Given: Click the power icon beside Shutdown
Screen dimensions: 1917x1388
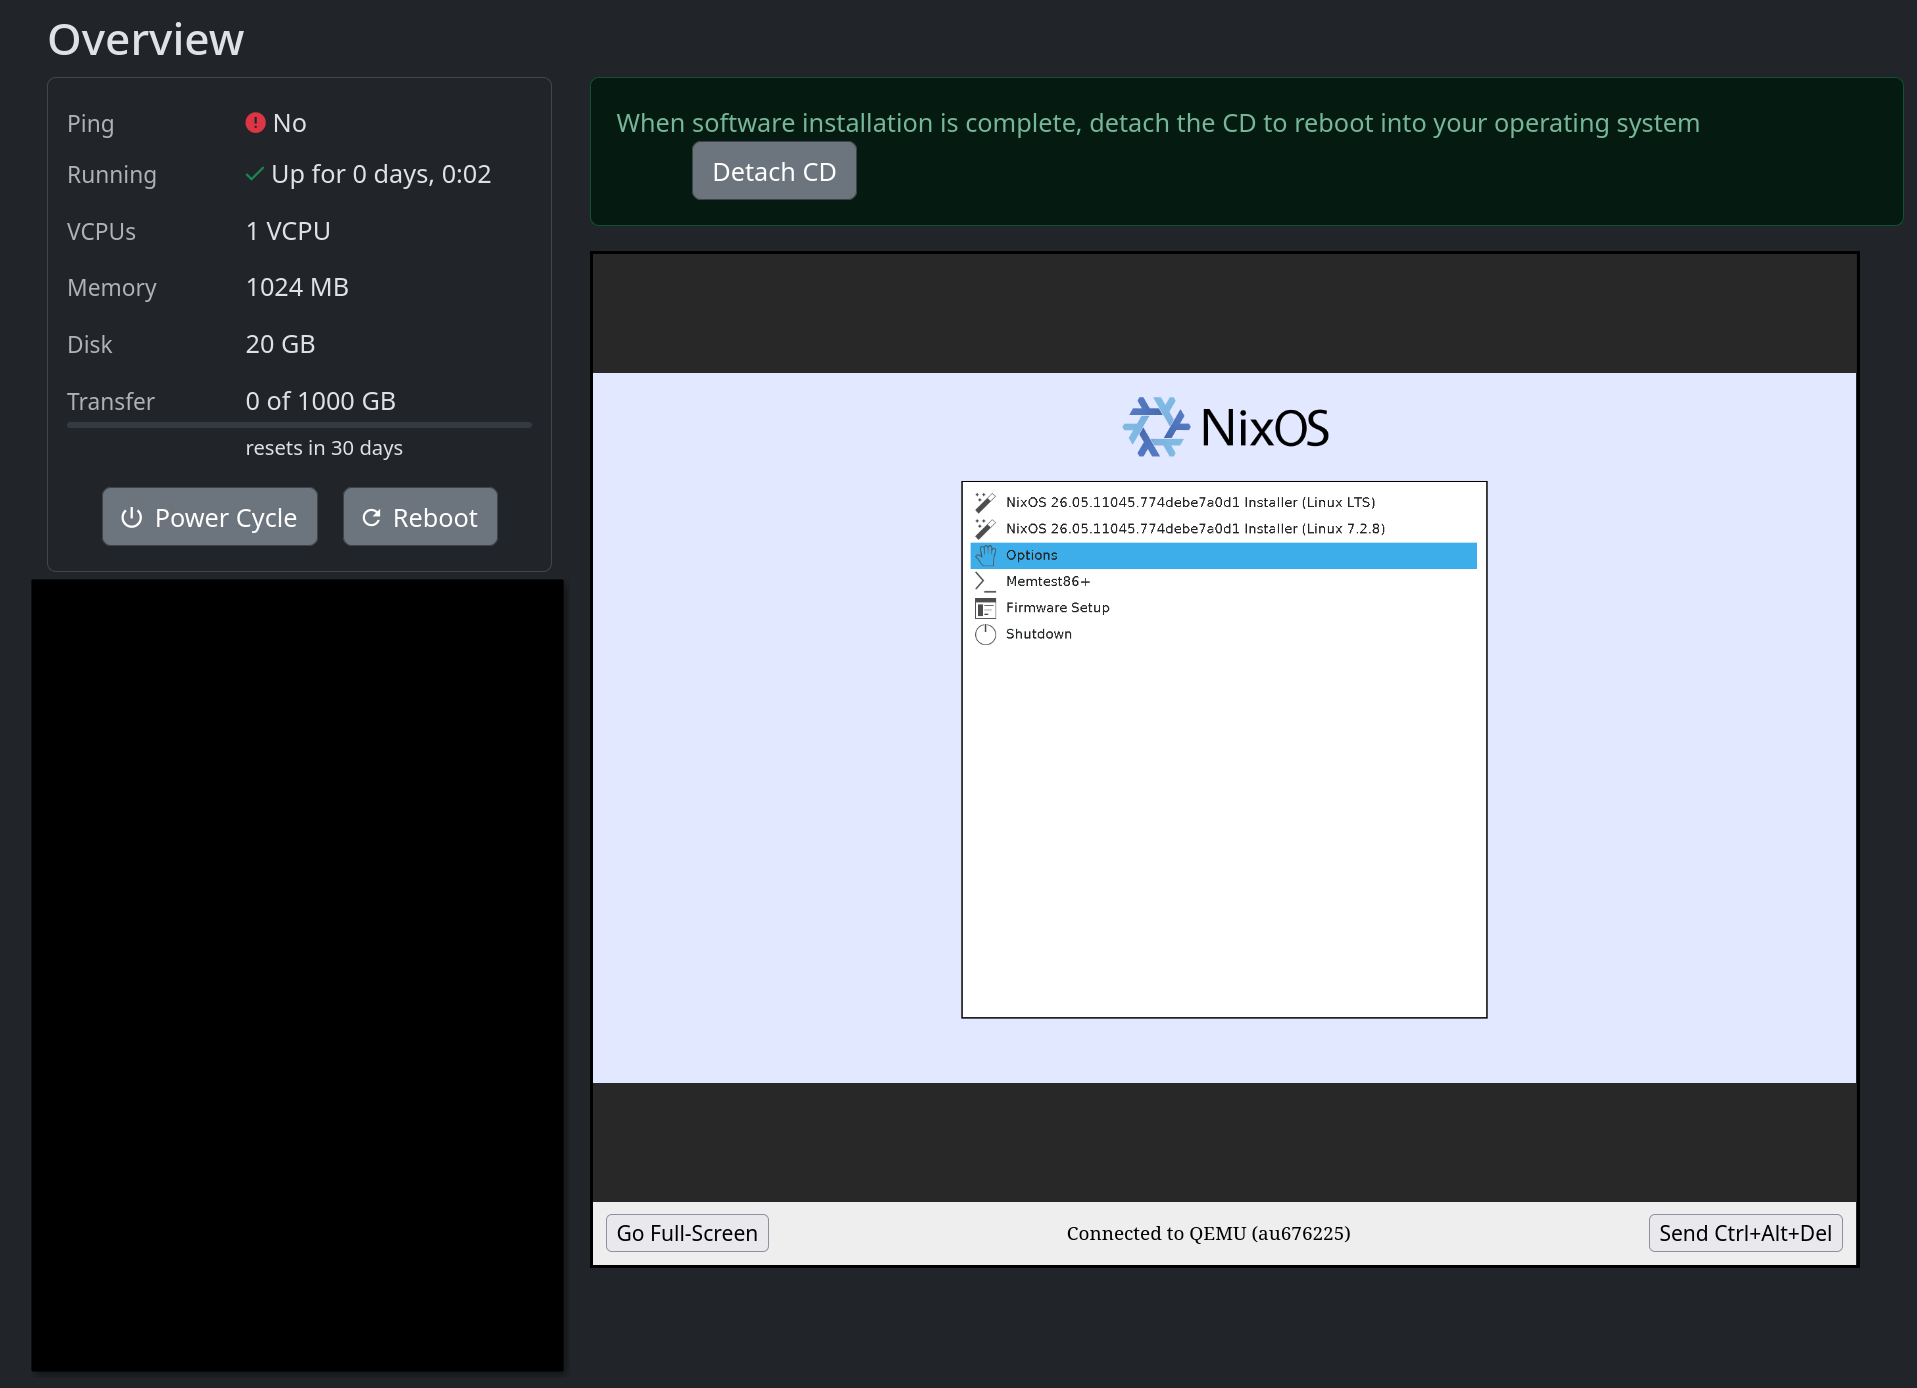Looking at the screenshot, I should [985, 634].
